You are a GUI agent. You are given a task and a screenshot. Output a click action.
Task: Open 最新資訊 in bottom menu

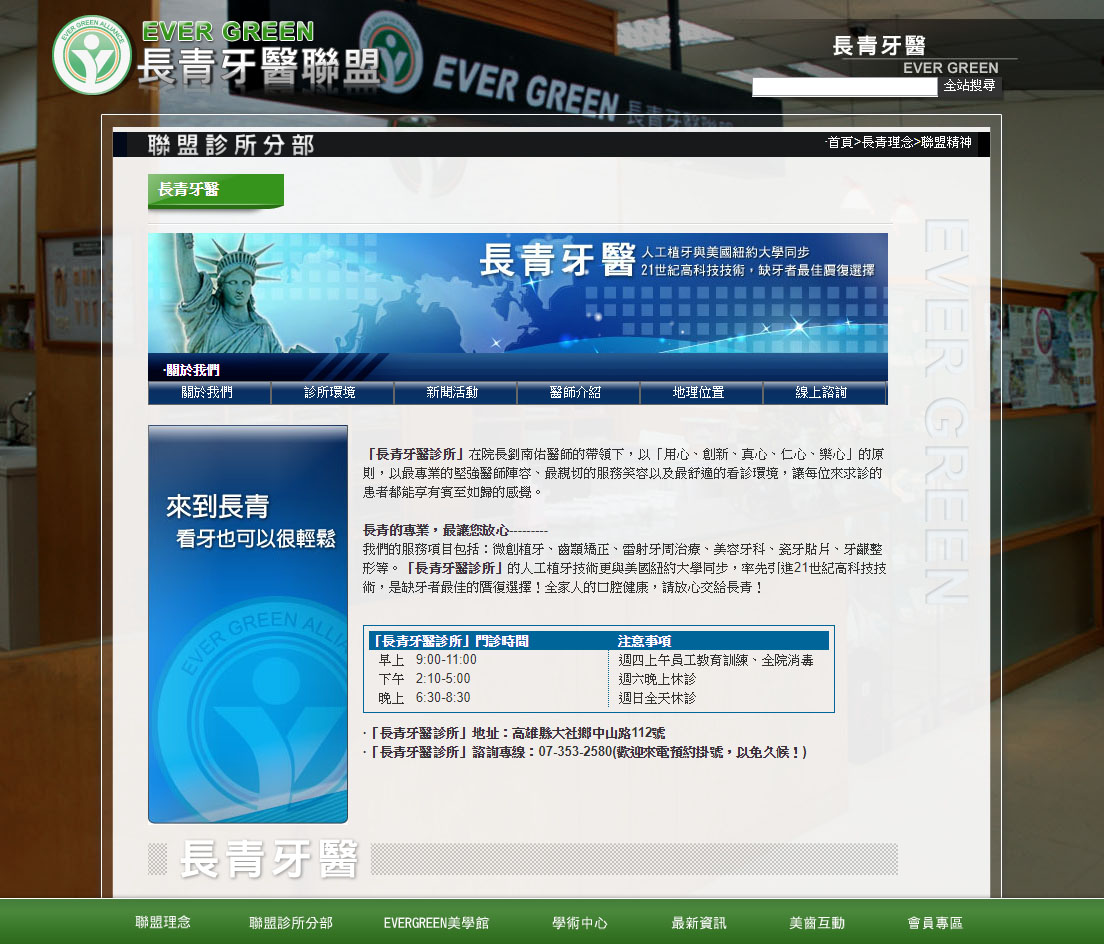(x=699, y=923)
